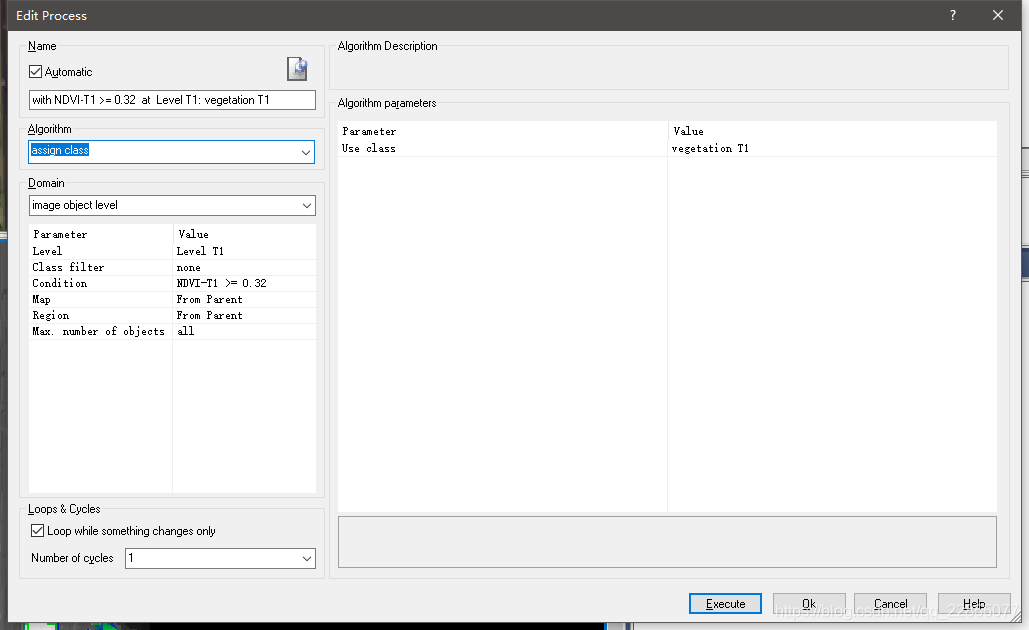This screenshot has width=1029, height=630.
Task: Click the Ok button
Action: point(808,604)
